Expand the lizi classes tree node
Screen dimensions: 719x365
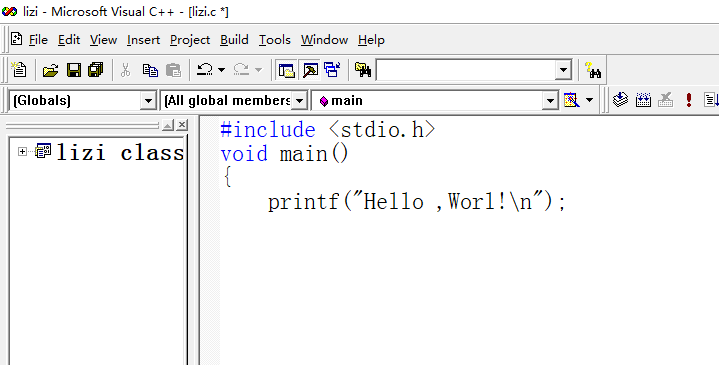click(22, 151)
